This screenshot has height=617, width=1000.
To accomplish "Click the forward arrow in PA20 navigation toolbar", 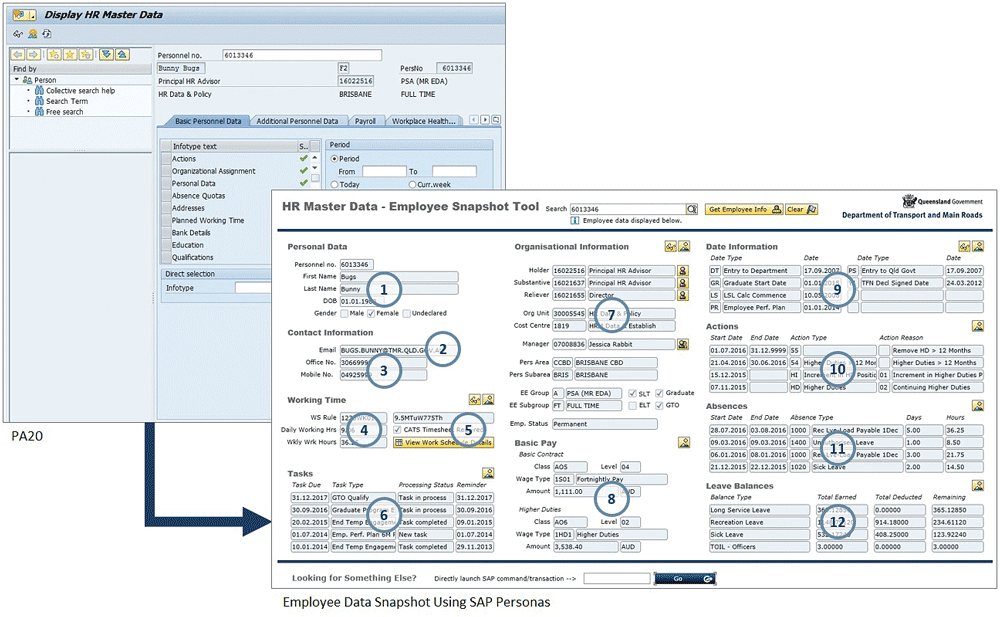I will click(34, 55).
